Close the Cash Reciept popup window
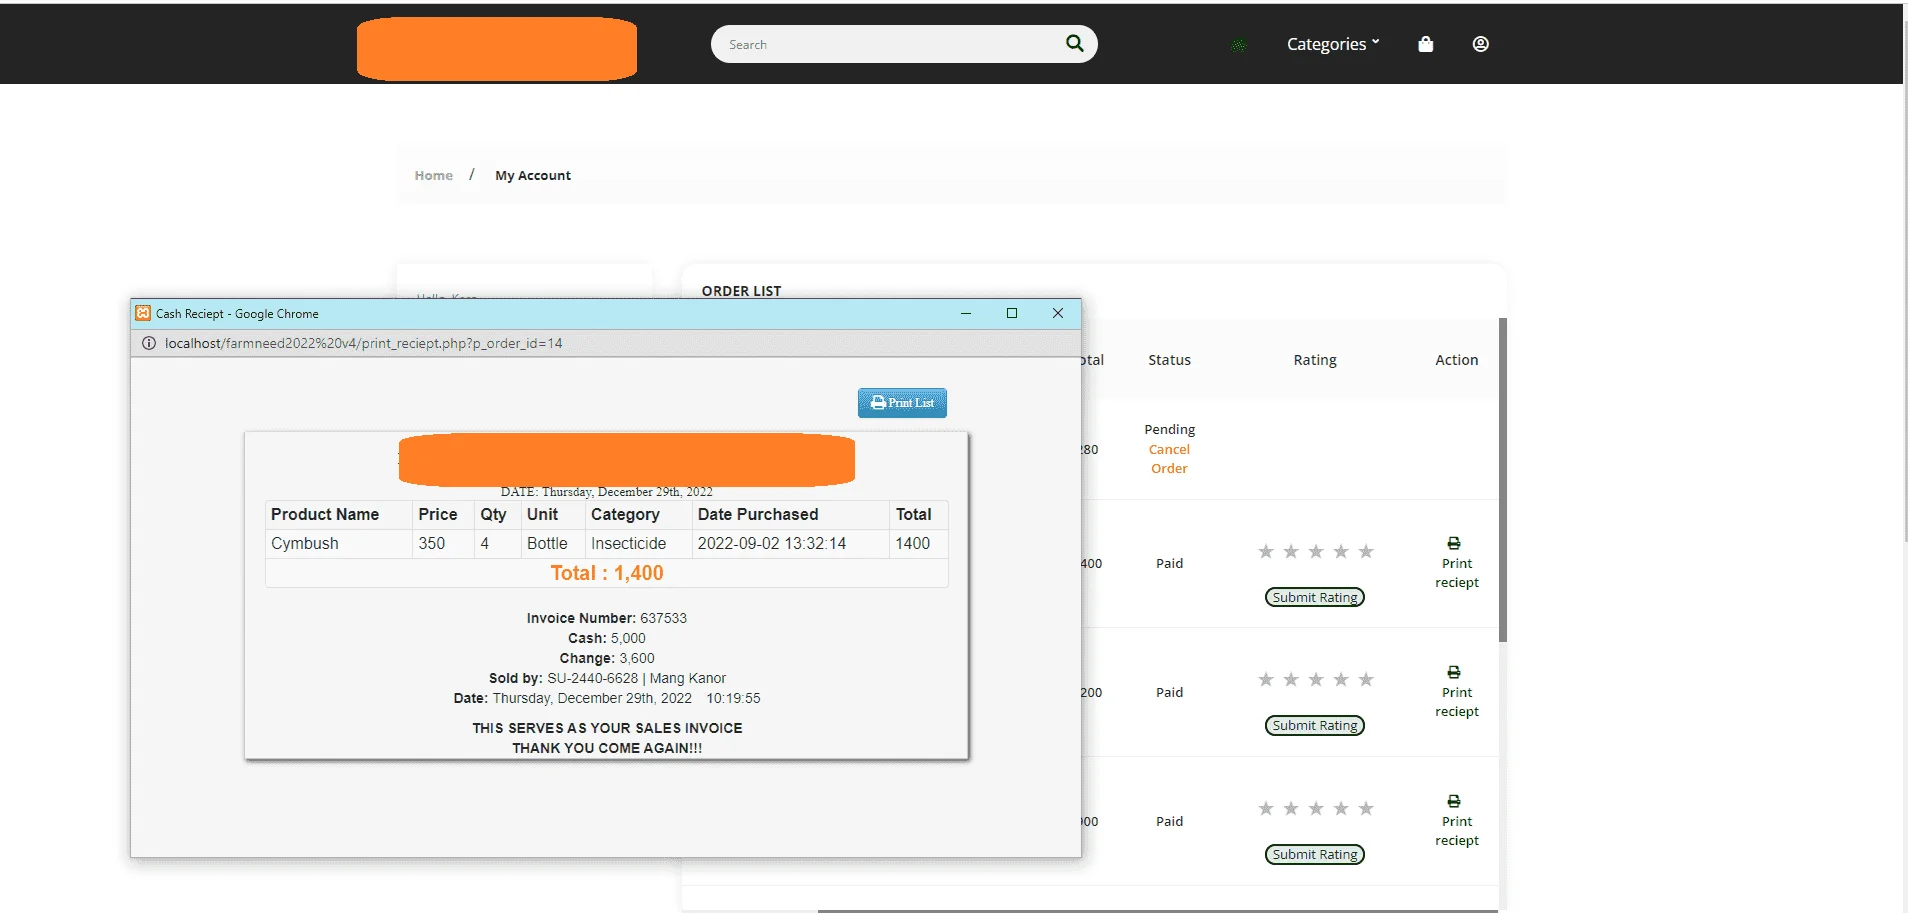The image size is (1908, 913). pyautogui.click(x=1058, y=313)
